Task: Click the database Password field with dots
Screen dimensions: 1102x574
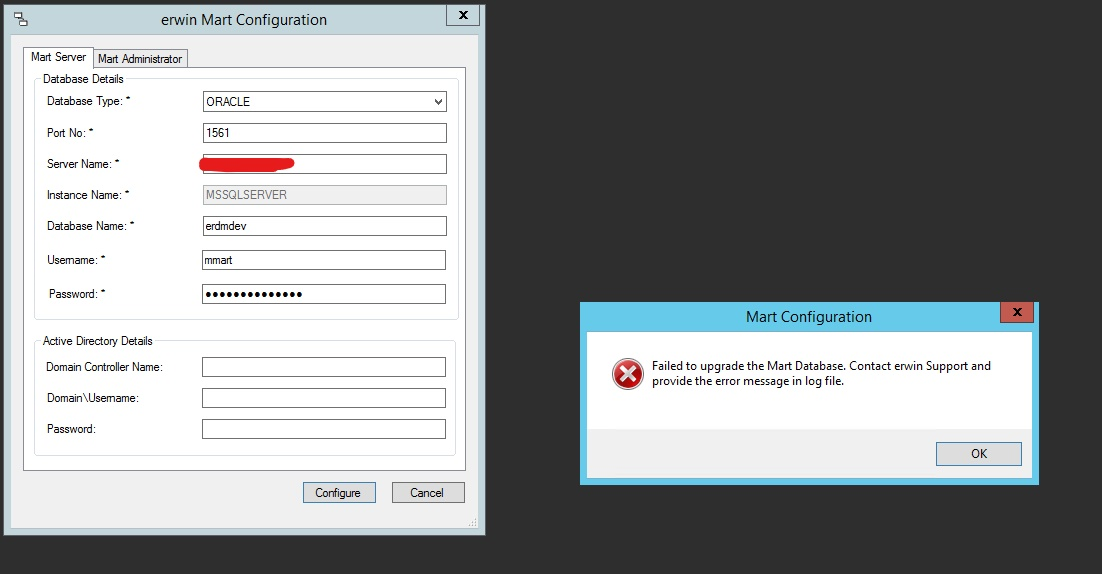Action: pos(324,294)
